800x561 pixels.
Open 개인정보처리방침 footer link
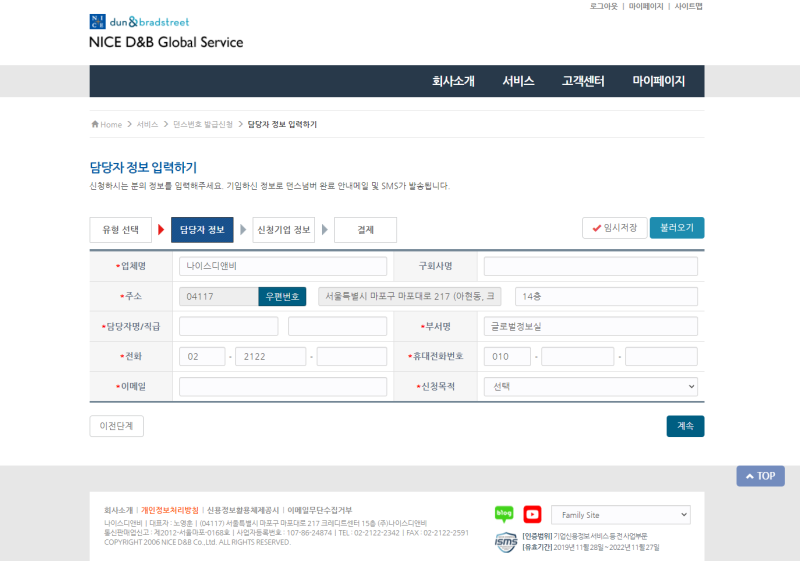170,510
